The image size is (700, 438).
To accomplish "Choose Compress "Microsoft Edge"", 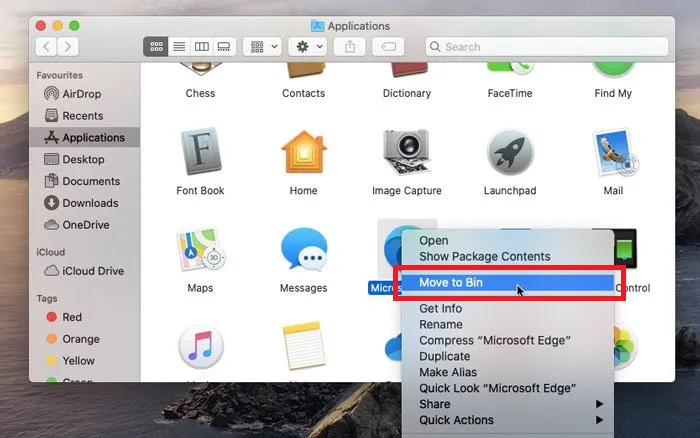I will [508, 340].
